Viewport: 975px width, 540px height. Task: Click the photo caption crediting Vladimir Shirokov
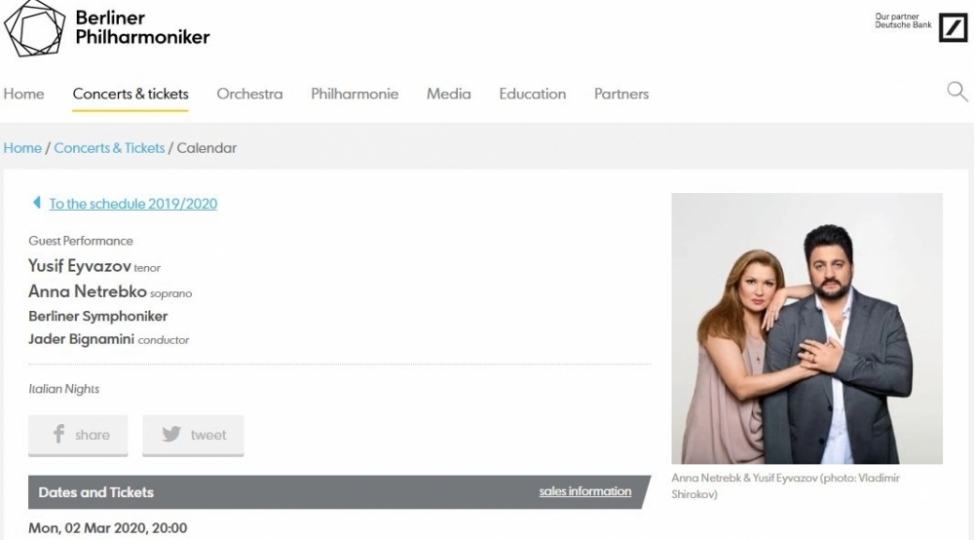tap(785, 486)
